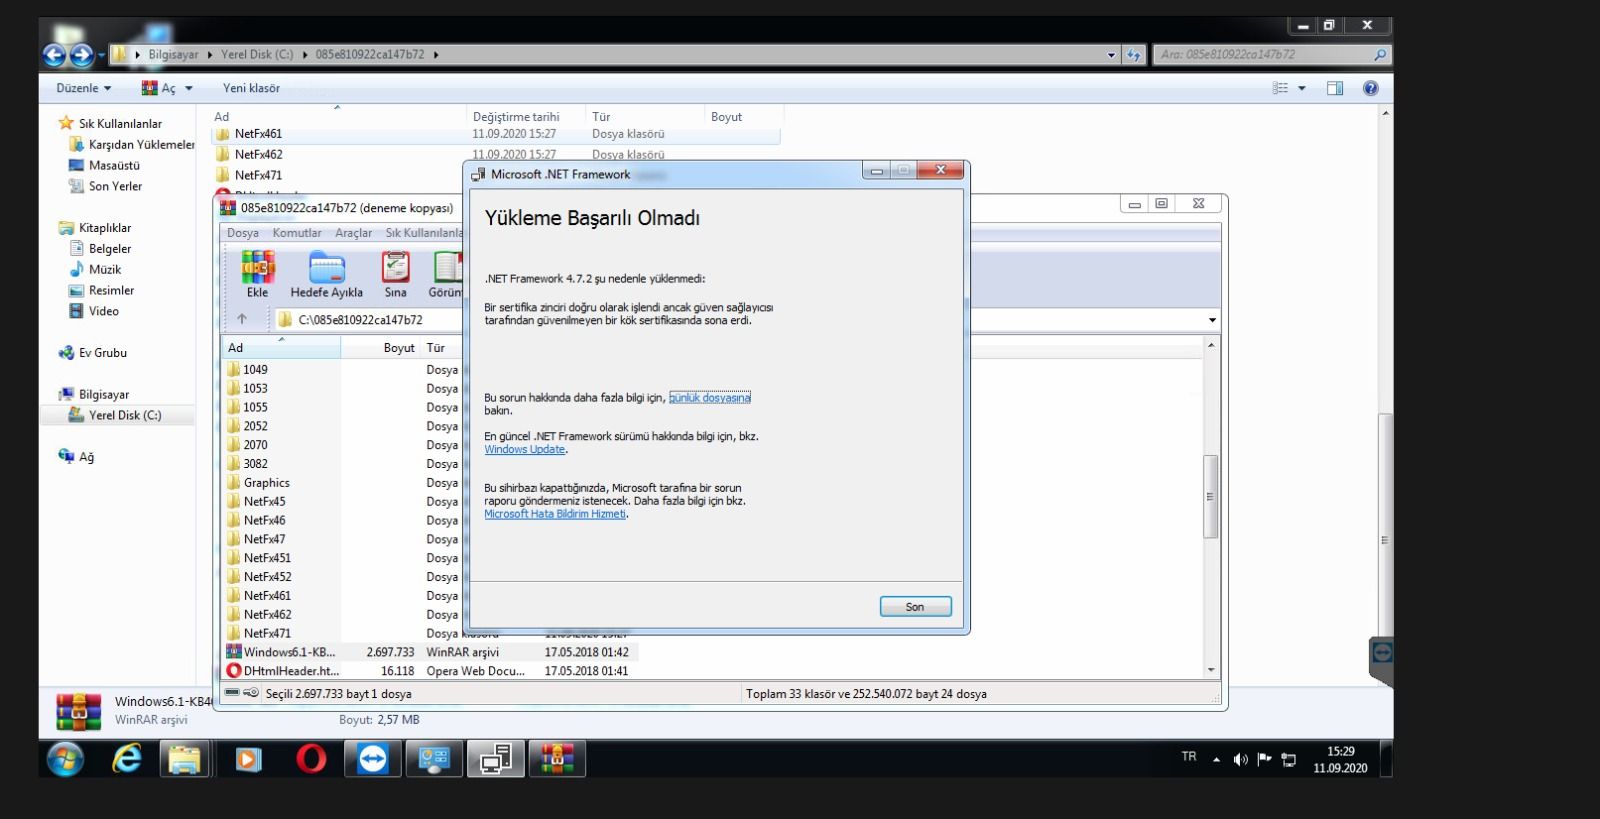The height and width of the screenshot is (819, 1600).
Task: Change the view layout icon in Explorer
Action: click(1280, 88)
